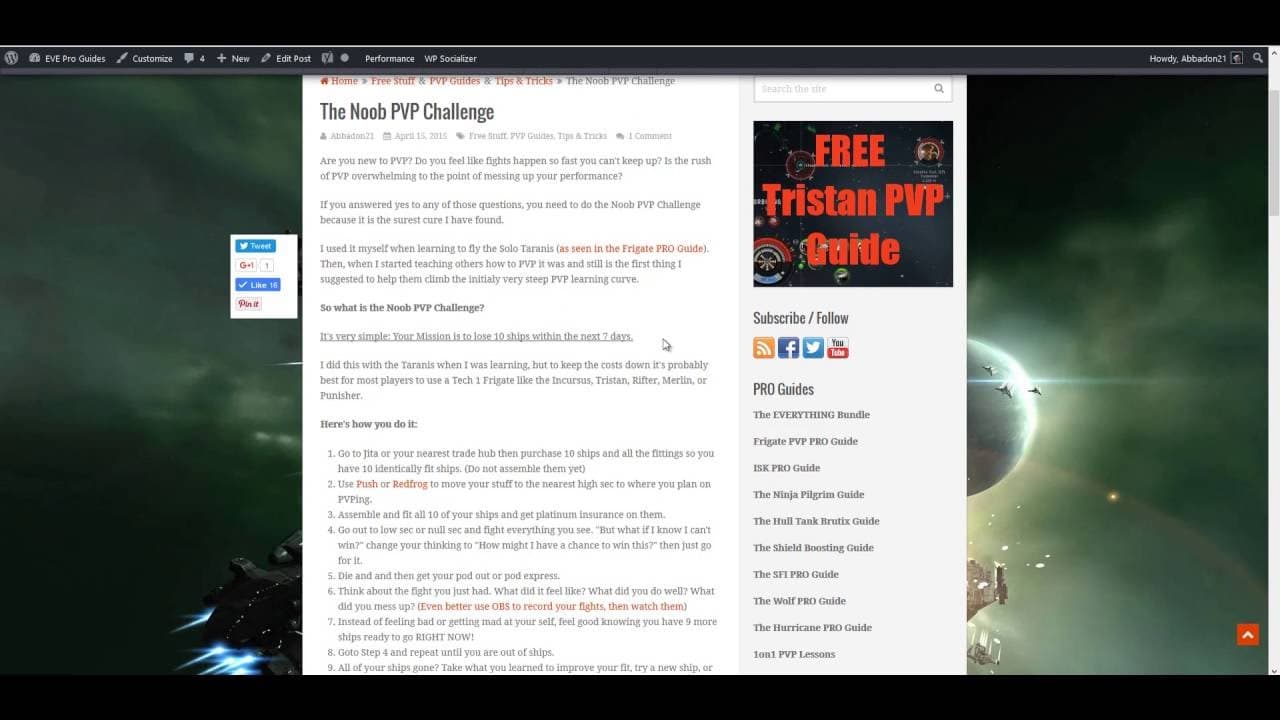This screenshot has width=1280, height=720.
Task: Share post with the Tweet button
Action: click(255, 246)
